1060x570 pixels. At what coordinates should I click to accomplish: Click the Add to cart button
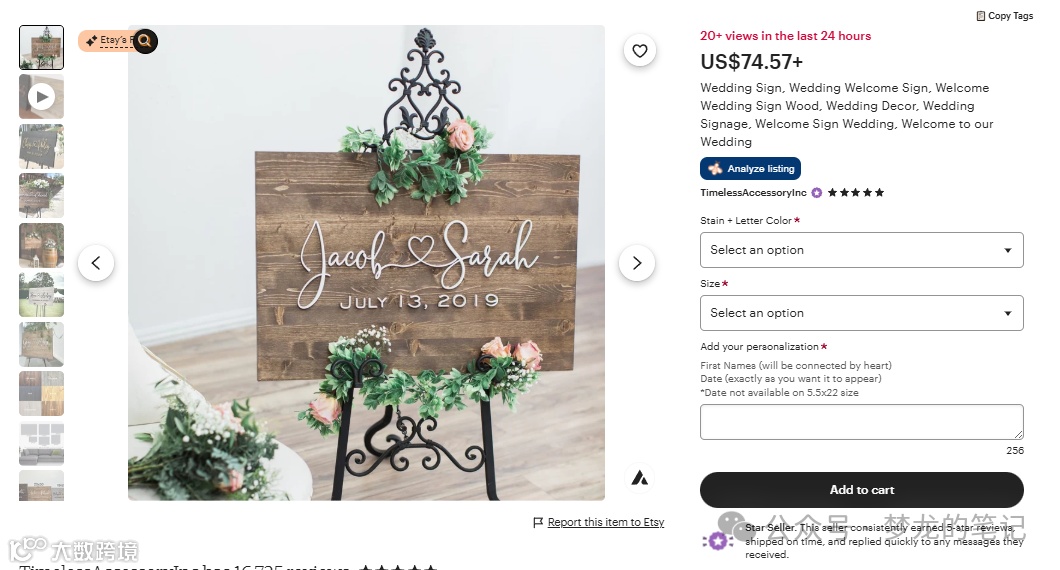pyautogui.click(x=861, y=490)
